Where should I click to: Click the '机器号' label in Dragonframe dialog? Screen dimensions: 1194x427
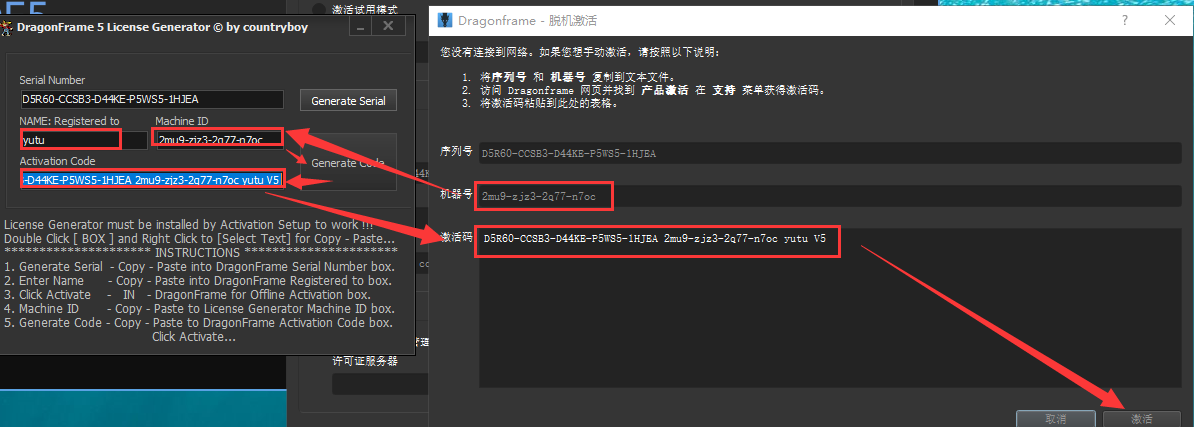456,195
